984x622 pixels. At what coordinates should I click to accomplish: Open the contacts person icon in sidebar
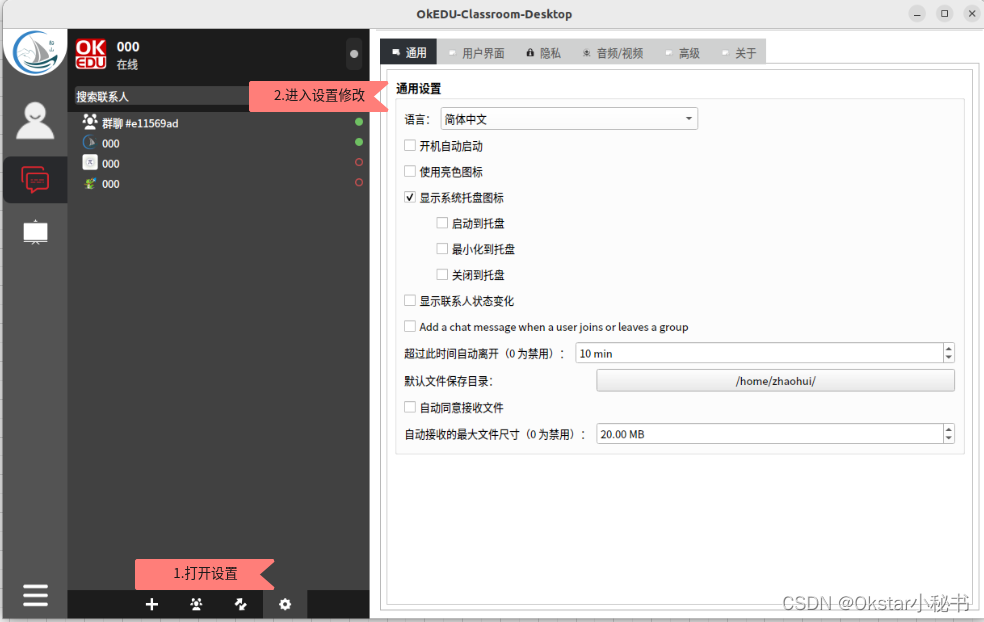[x=35, y=121]
